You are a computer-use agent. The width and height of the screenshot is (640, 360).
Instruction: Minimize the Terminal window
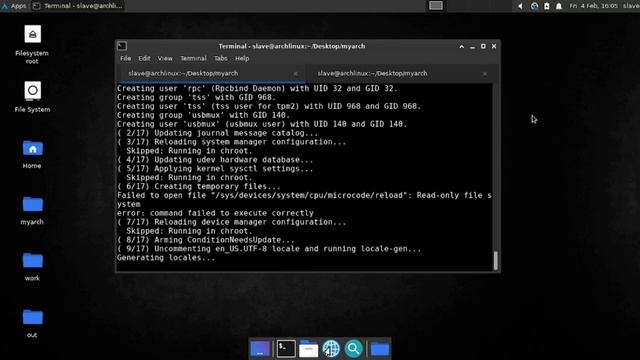[473, 47]
